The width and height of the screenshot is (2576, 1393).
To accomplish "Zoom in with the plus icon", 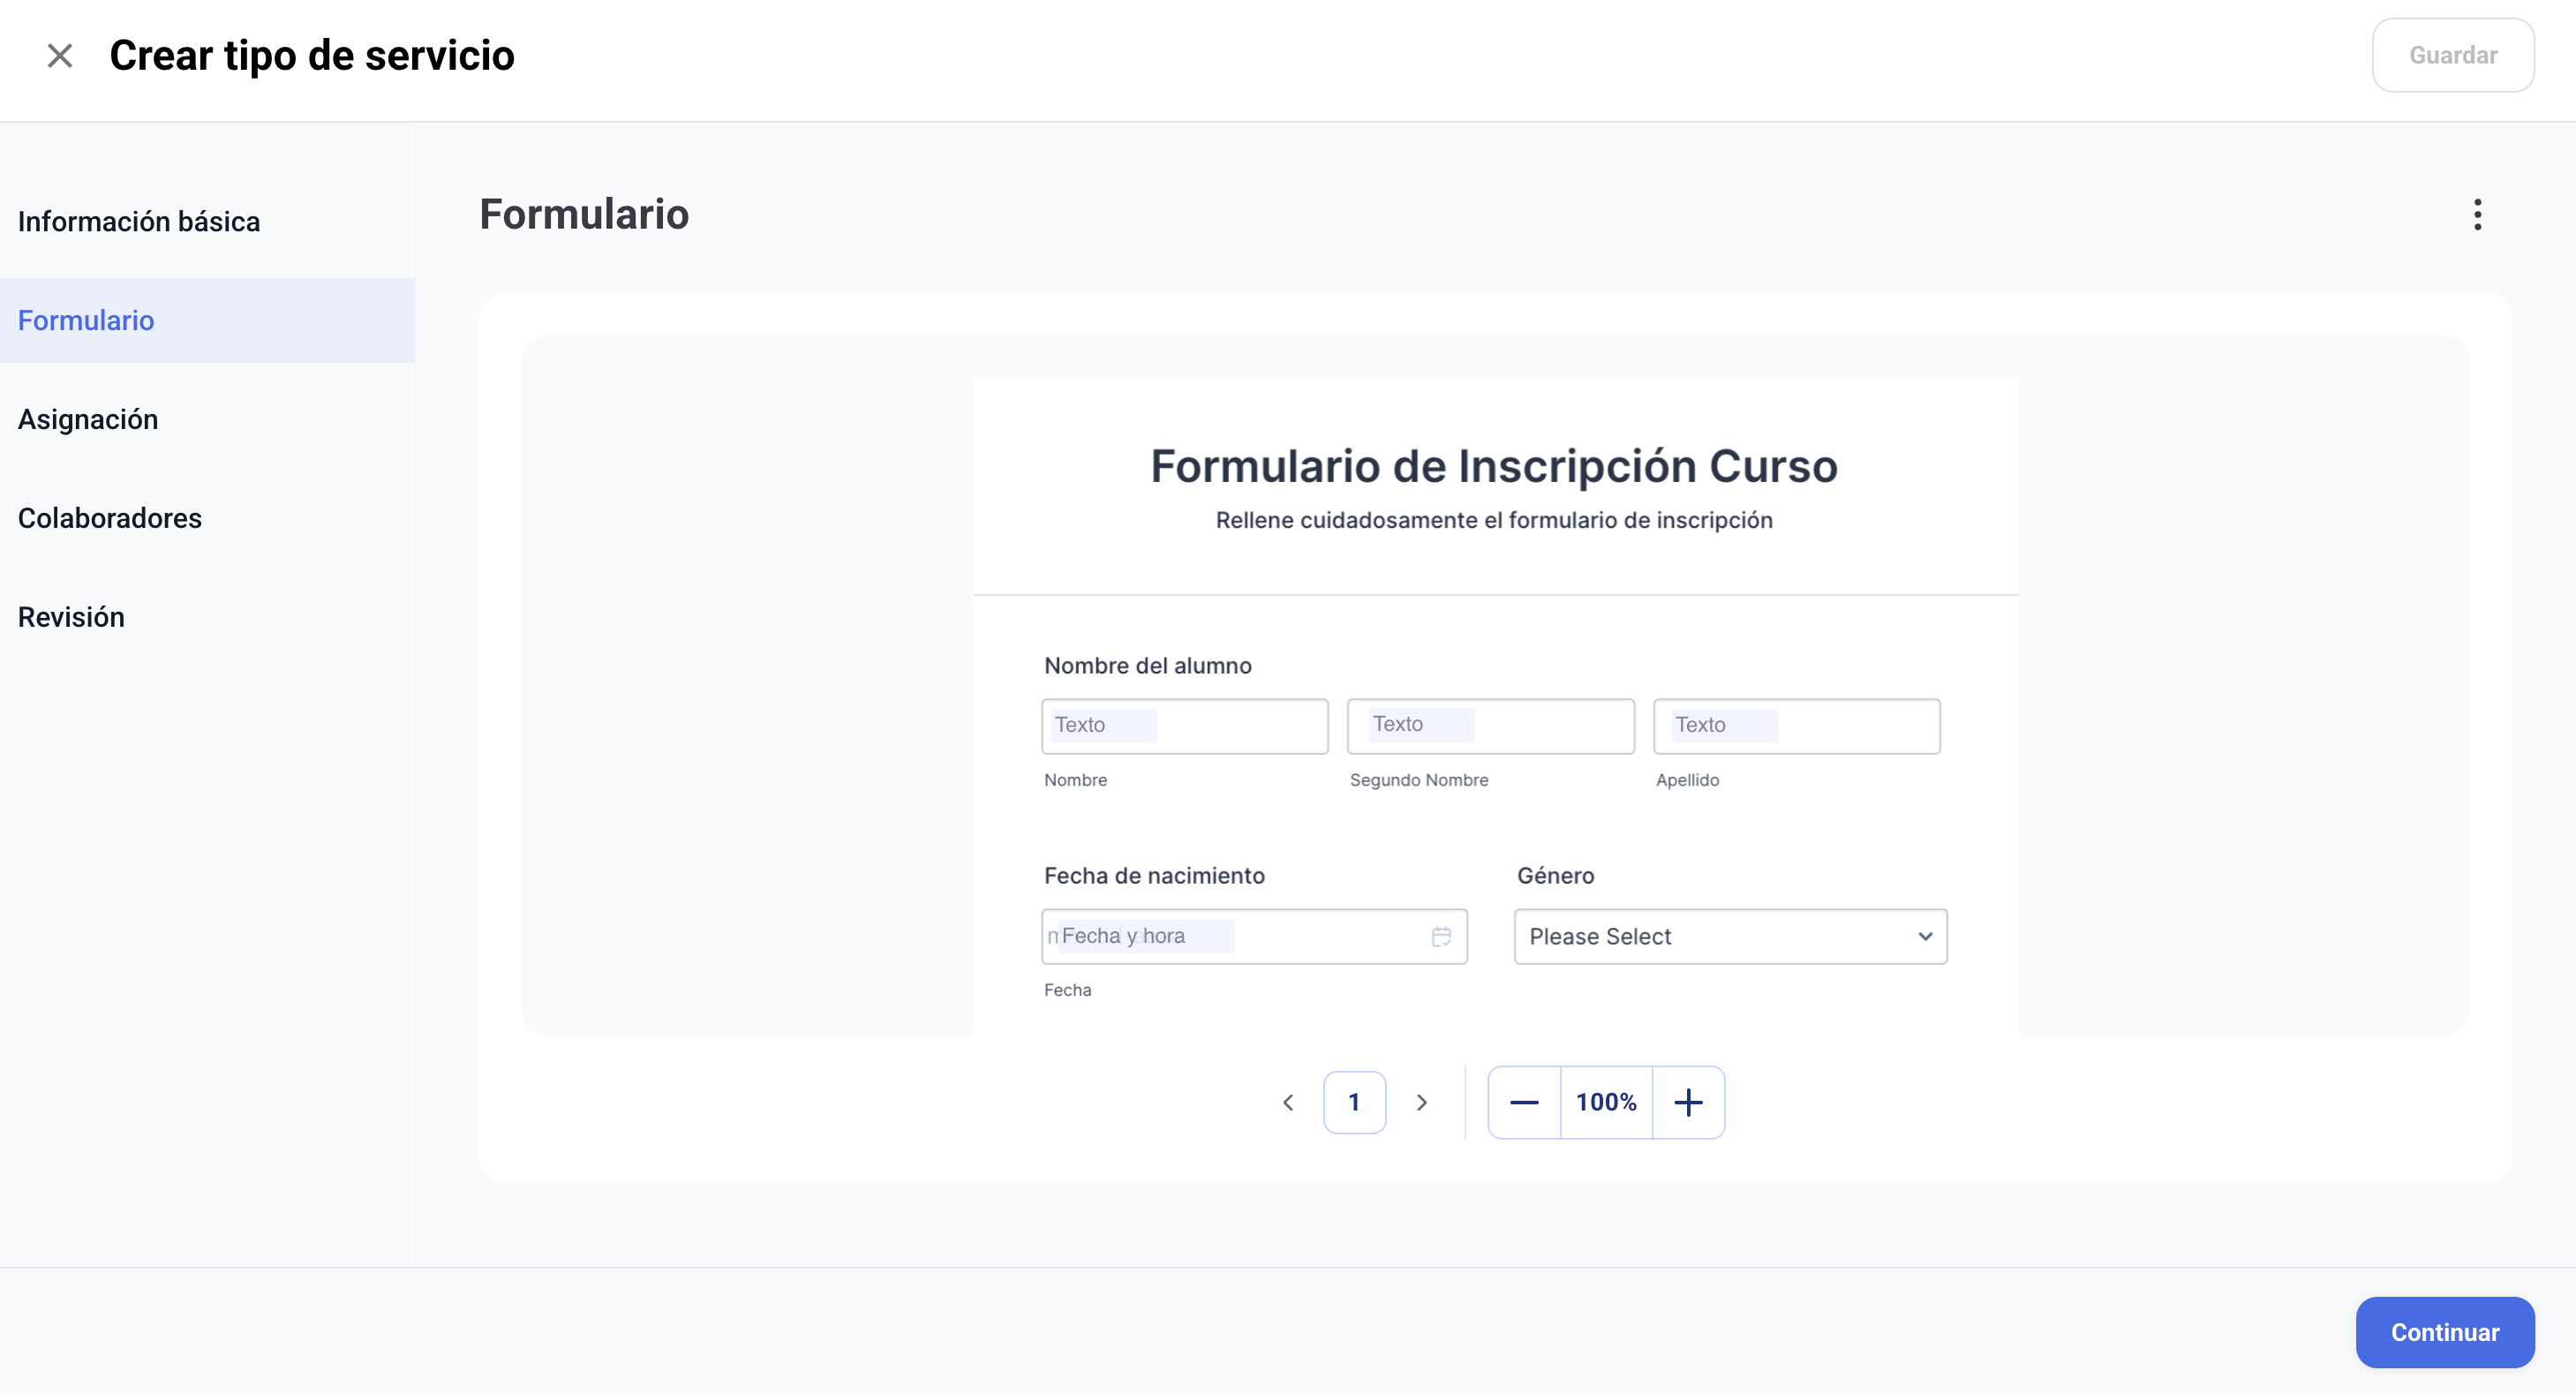I will click(1688, 1102).
